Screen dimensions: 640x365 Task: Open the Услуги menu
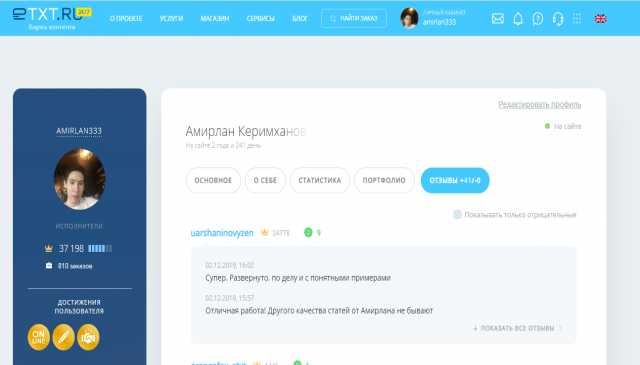pyautogui.click(x=171, y=19)
